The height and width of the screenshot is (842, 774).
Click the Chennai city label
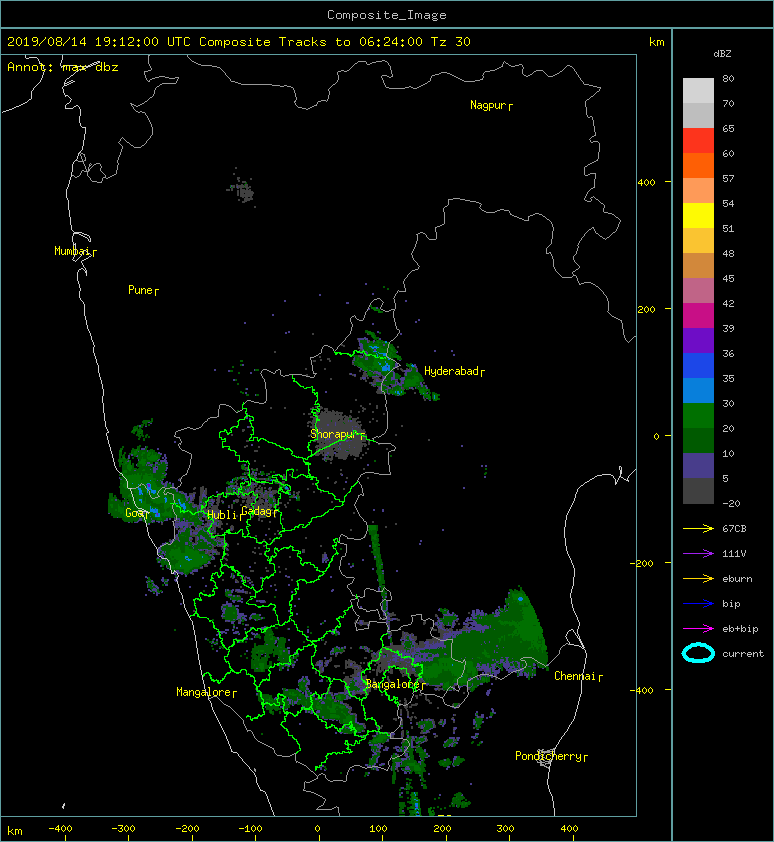click(578, 676)
